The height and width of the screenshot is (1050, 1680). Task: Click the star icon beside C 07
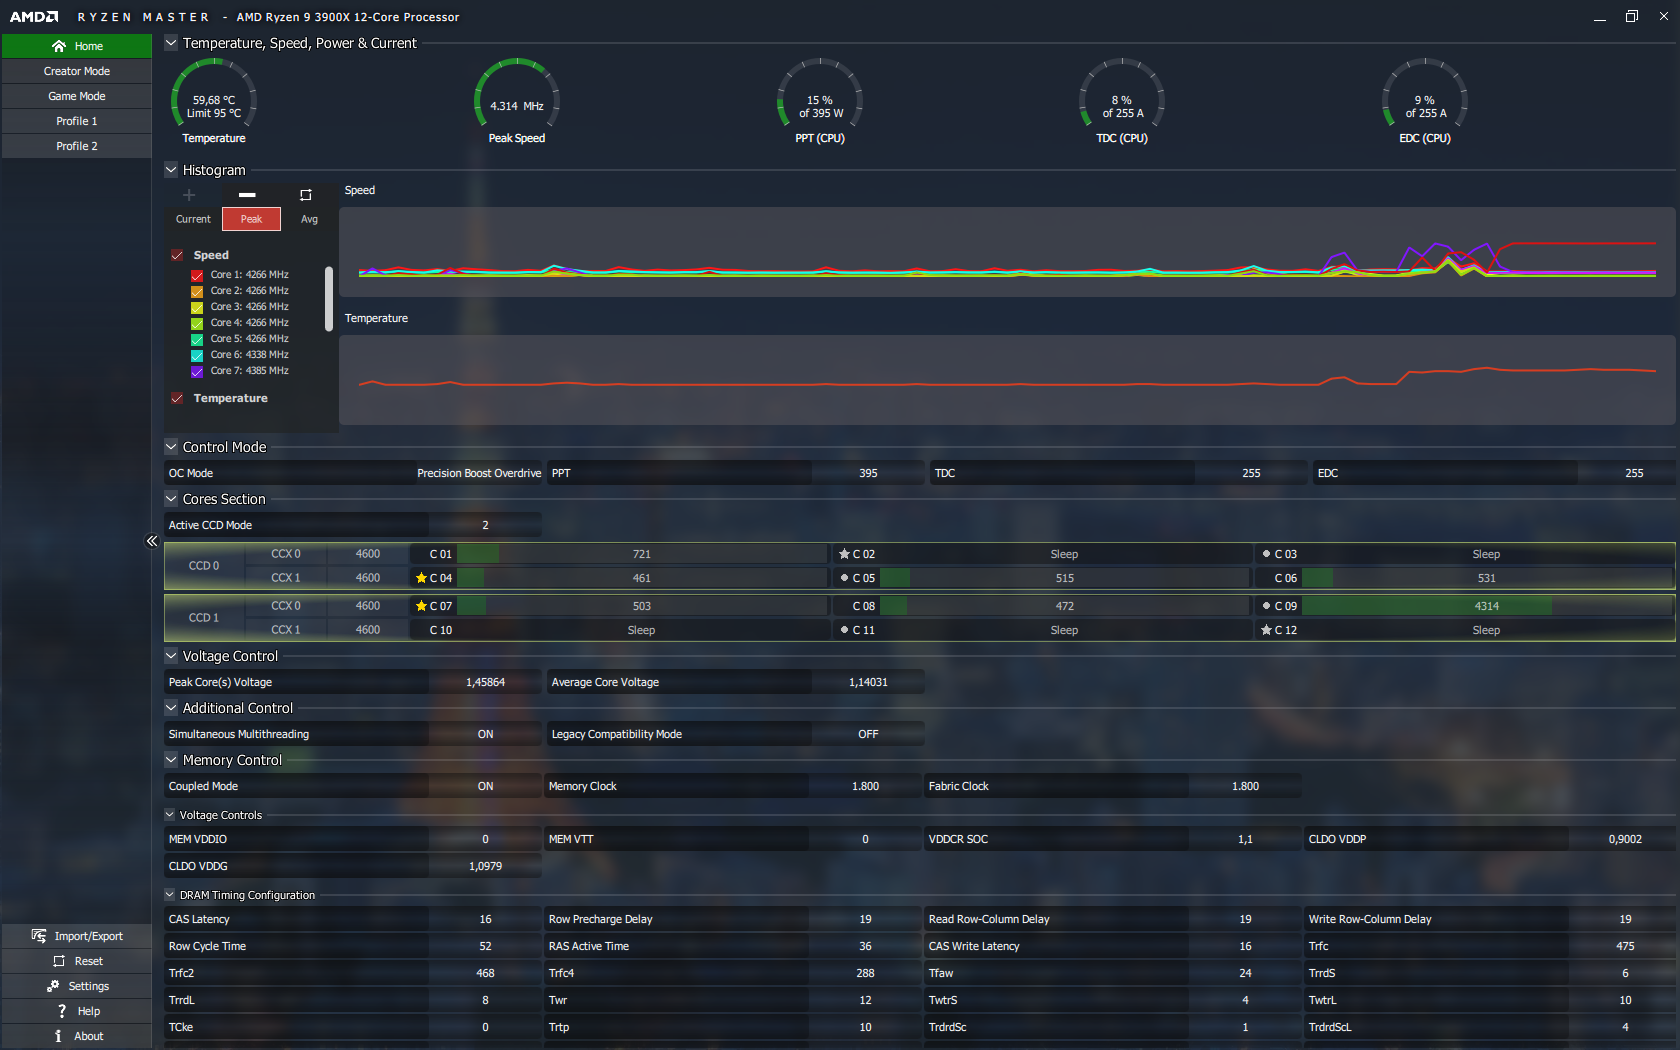click(422, 606)
